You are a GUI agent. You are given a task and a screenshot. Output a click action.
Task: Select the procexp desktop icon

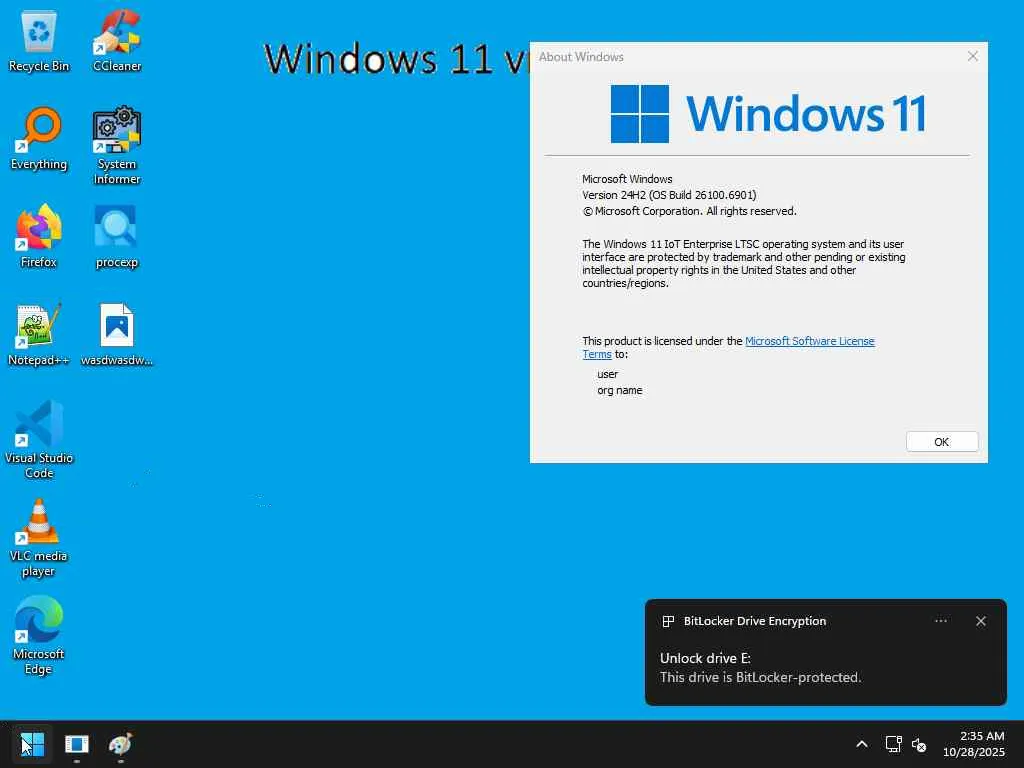click(x=117, y=236)
